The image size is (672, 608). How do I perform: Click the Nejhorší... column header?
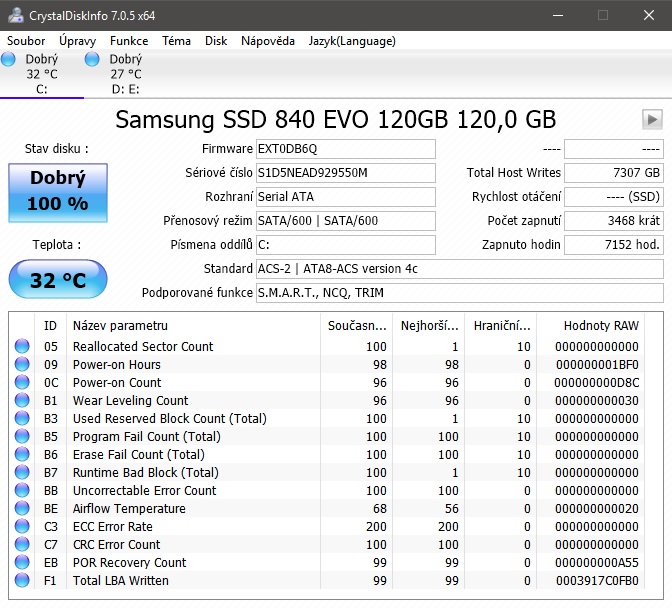pos(429,326)
